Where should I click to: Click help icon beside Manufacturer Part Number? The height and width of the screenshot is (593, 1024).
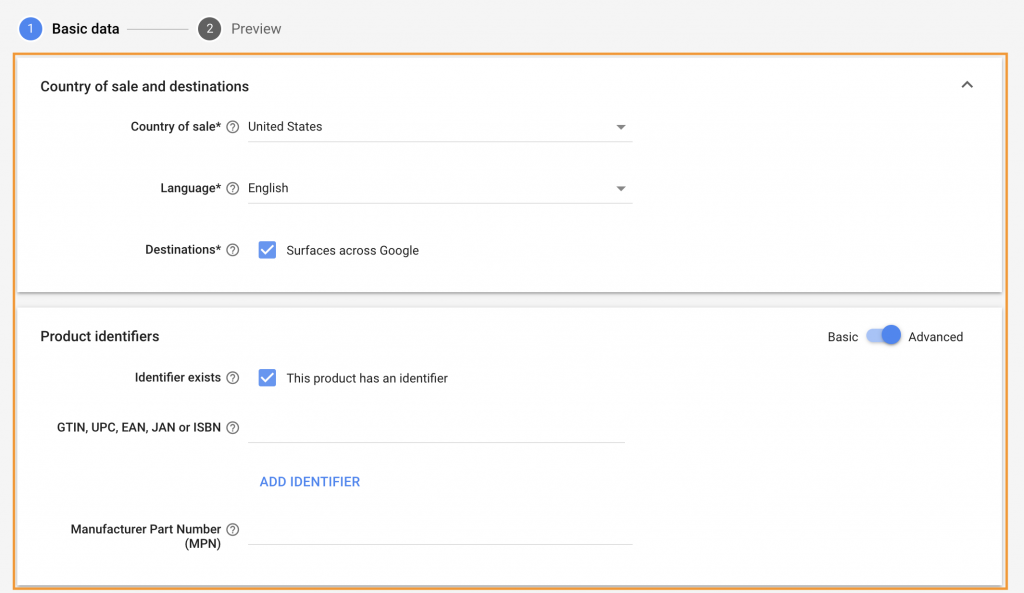tap(233, 529)
